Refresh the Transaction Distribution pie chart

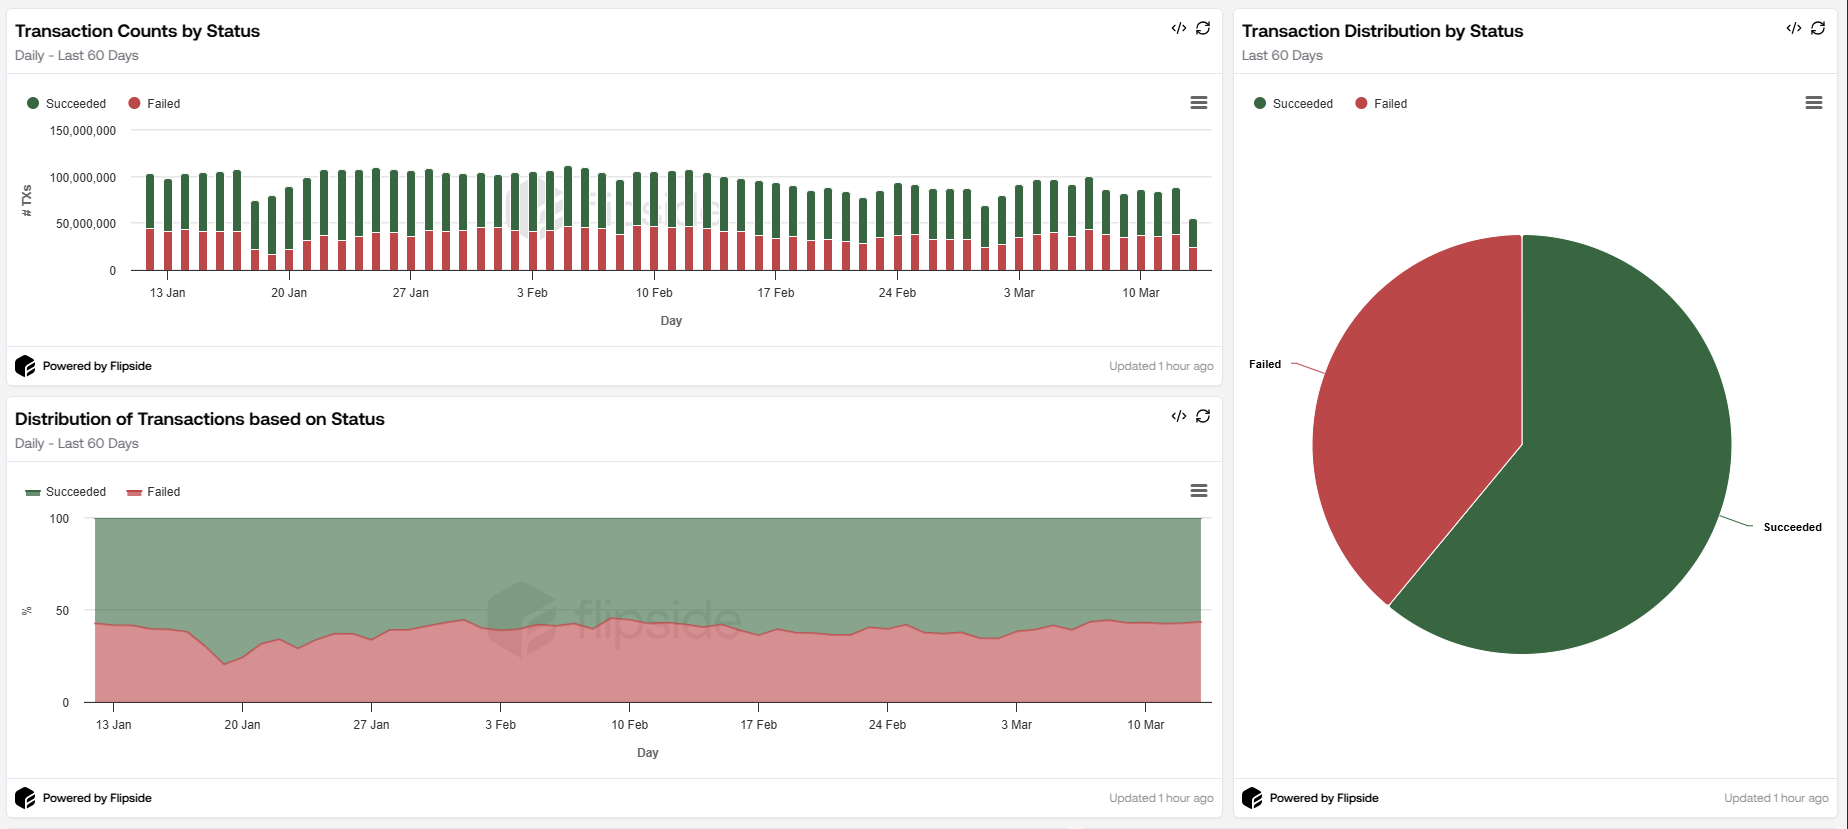[x=1818, y=28]
